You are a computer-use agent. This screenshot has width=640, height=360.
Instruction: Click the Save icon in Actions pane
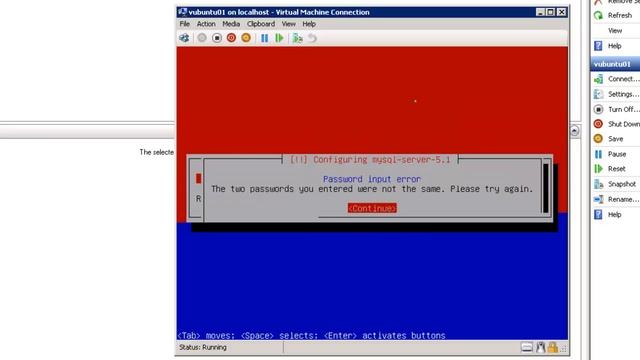pyautogui.click(x=598, y=139)
